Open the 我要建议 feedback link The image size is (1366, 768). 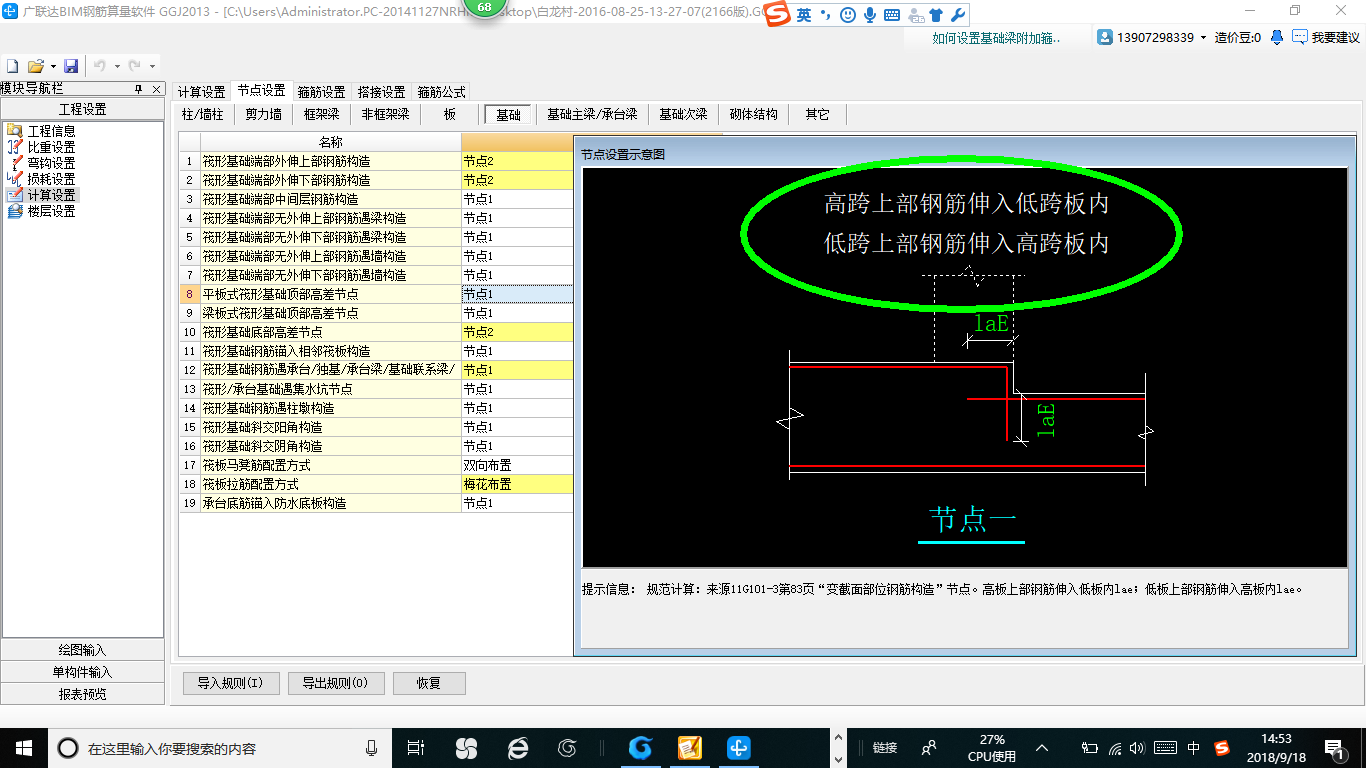[1326, 37]
